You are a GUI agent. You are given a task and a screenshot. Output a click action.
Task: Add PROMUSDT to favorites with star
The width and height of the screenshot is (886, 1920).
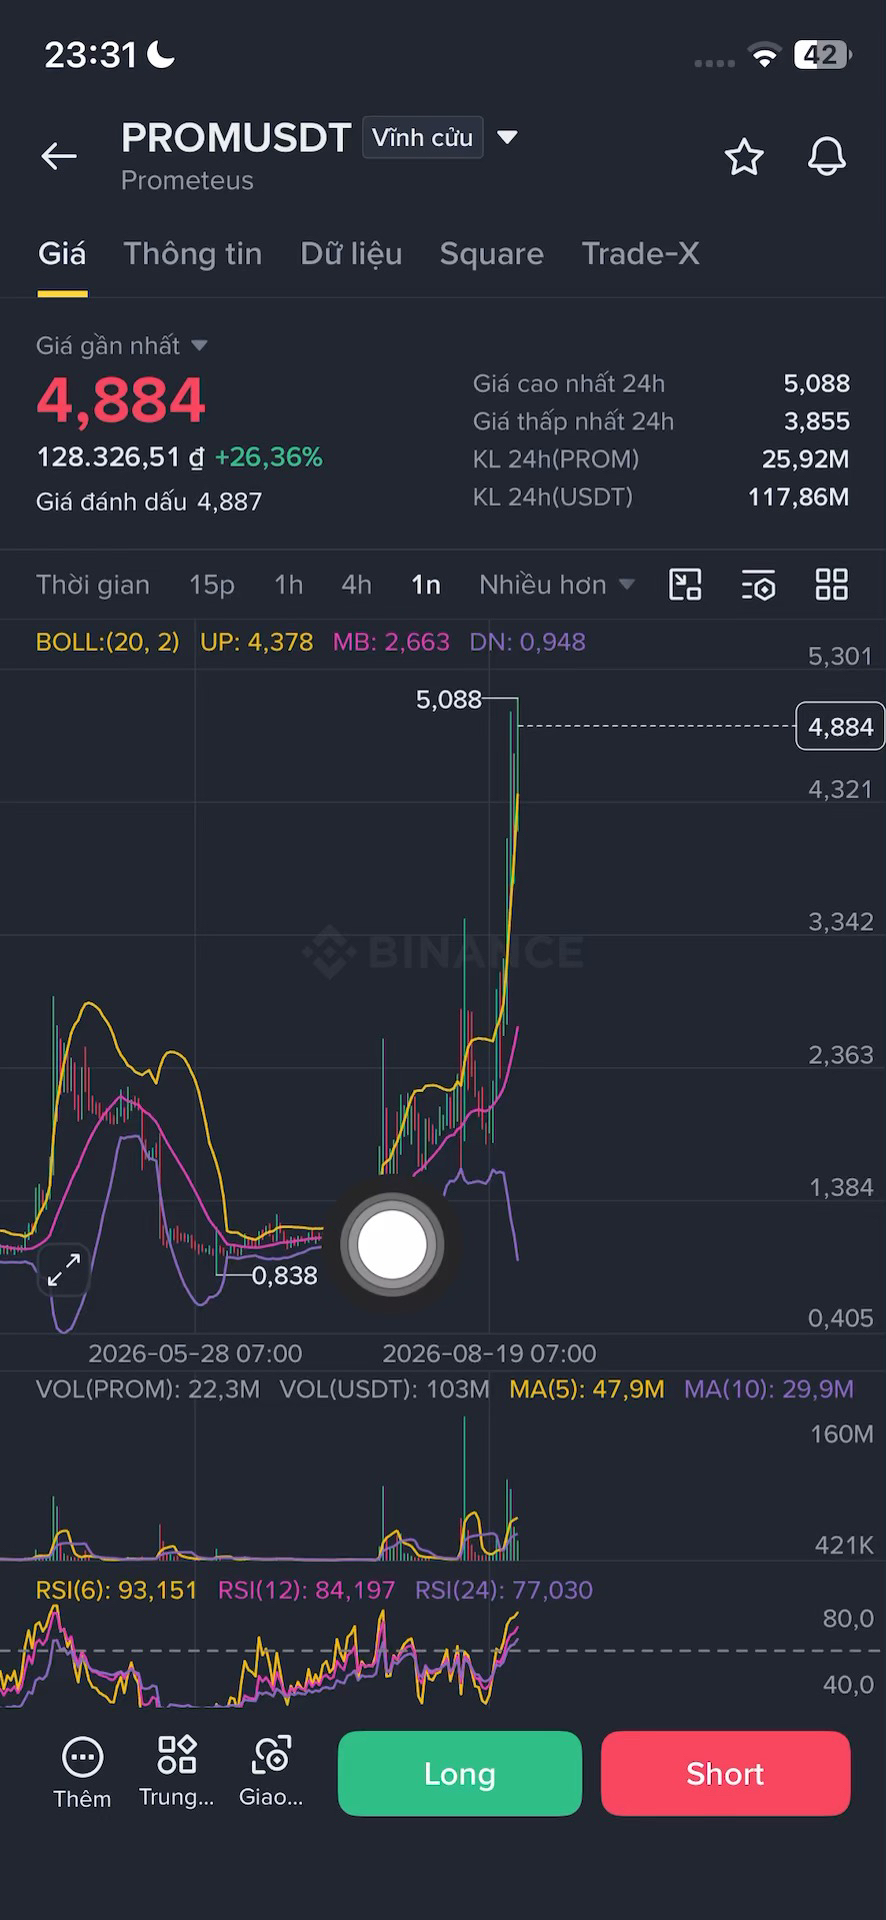point(744,157)
